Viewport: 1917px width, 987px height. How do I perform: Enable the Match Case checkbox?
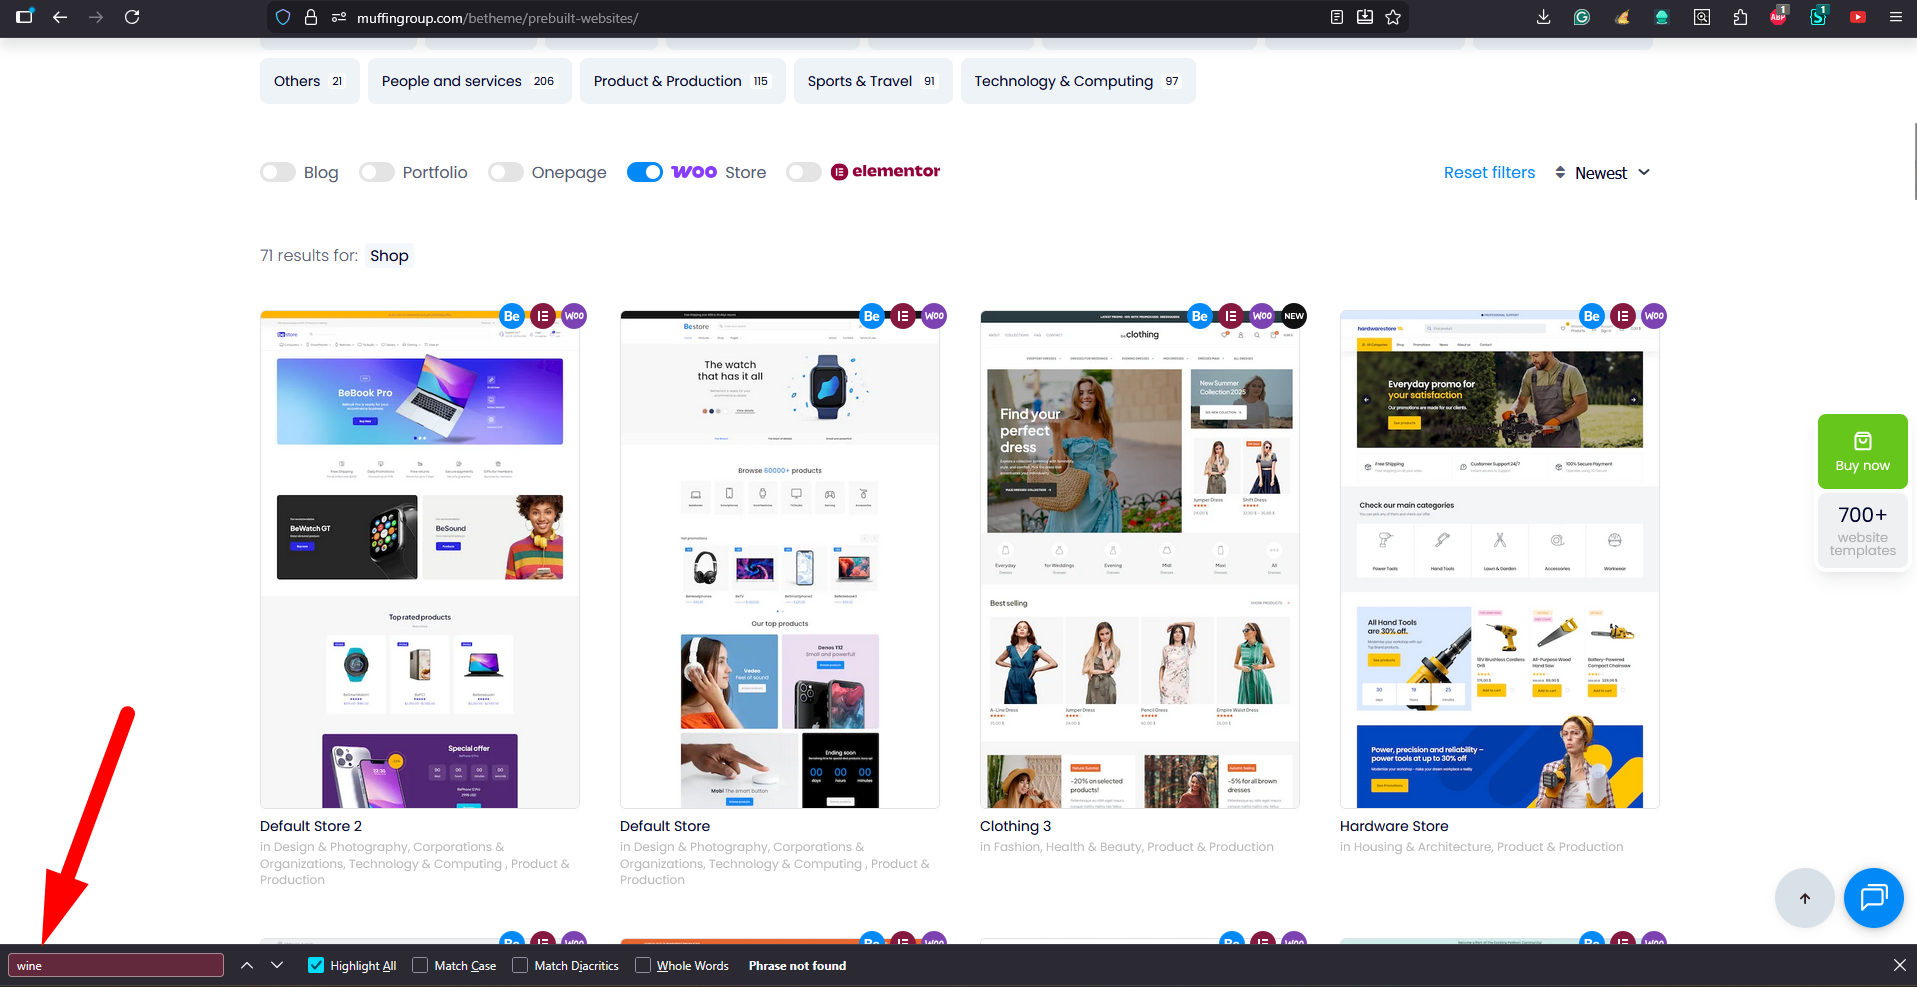click(420, 965)
